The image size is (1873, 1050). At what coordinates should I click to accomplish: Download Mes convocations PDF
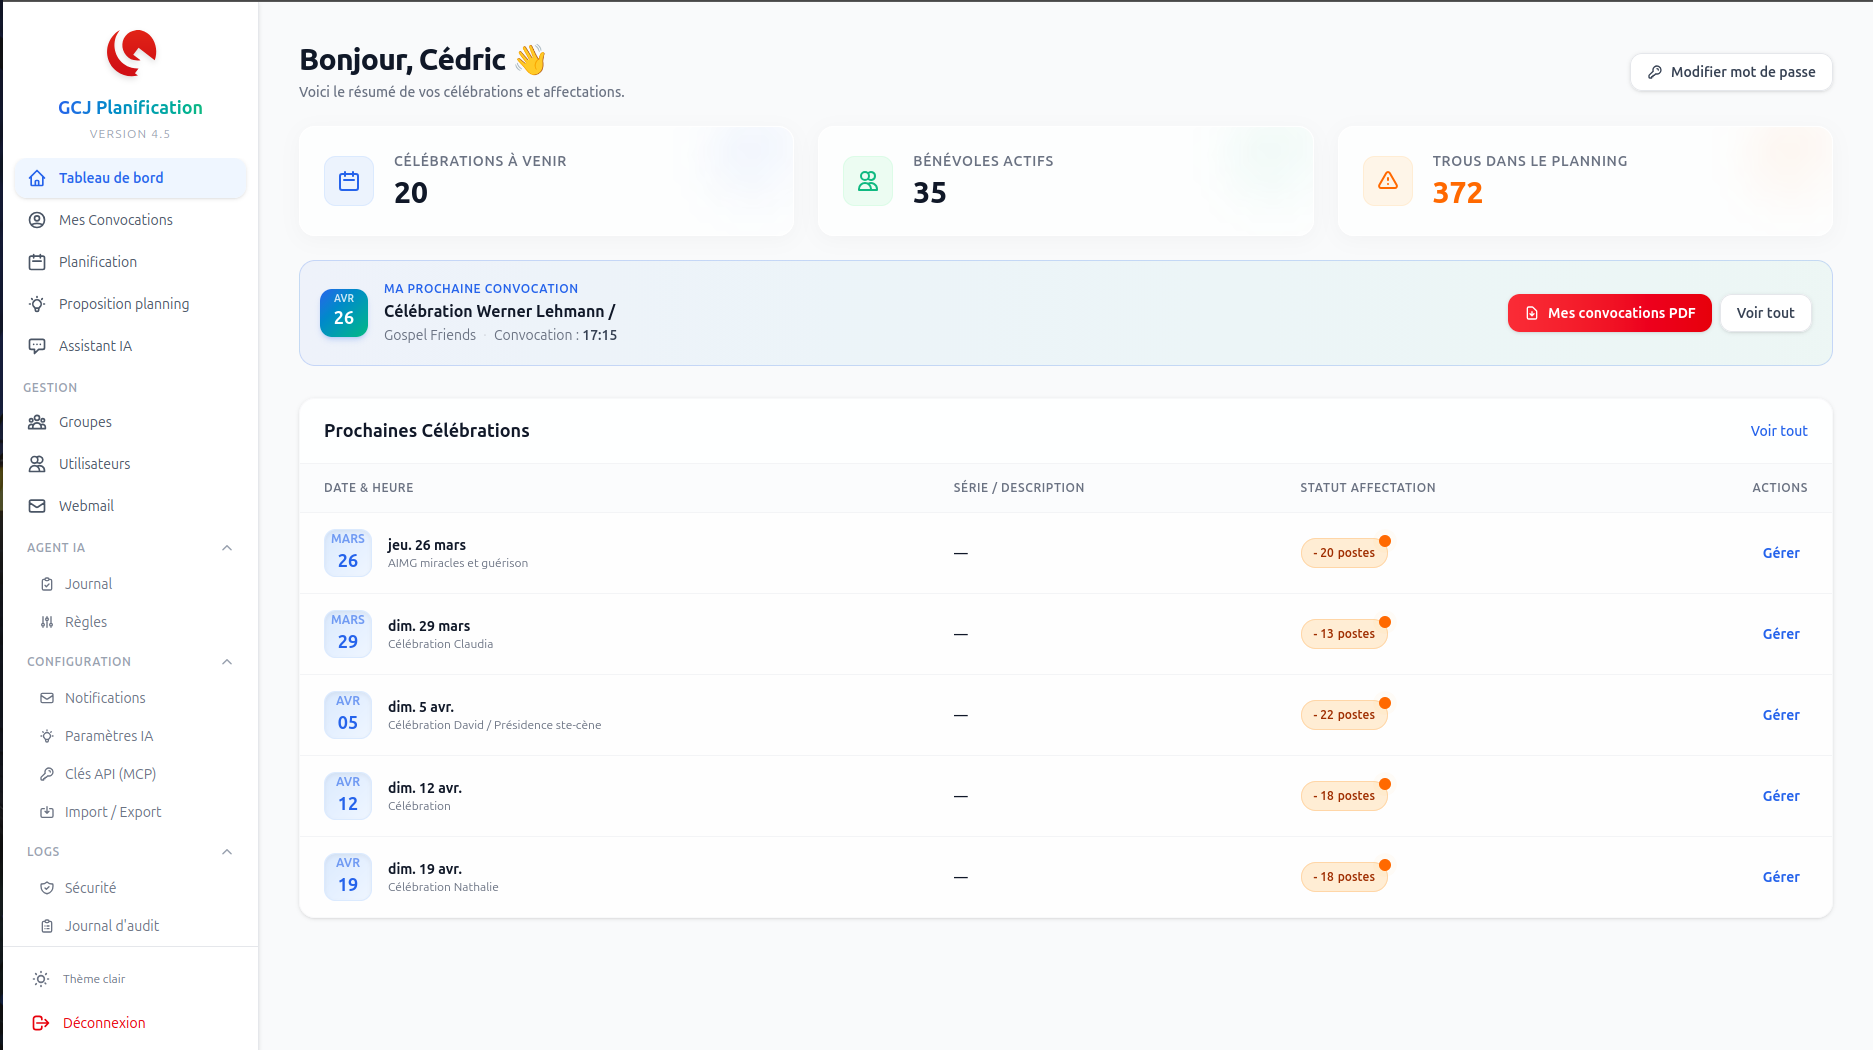[1609, 313]
